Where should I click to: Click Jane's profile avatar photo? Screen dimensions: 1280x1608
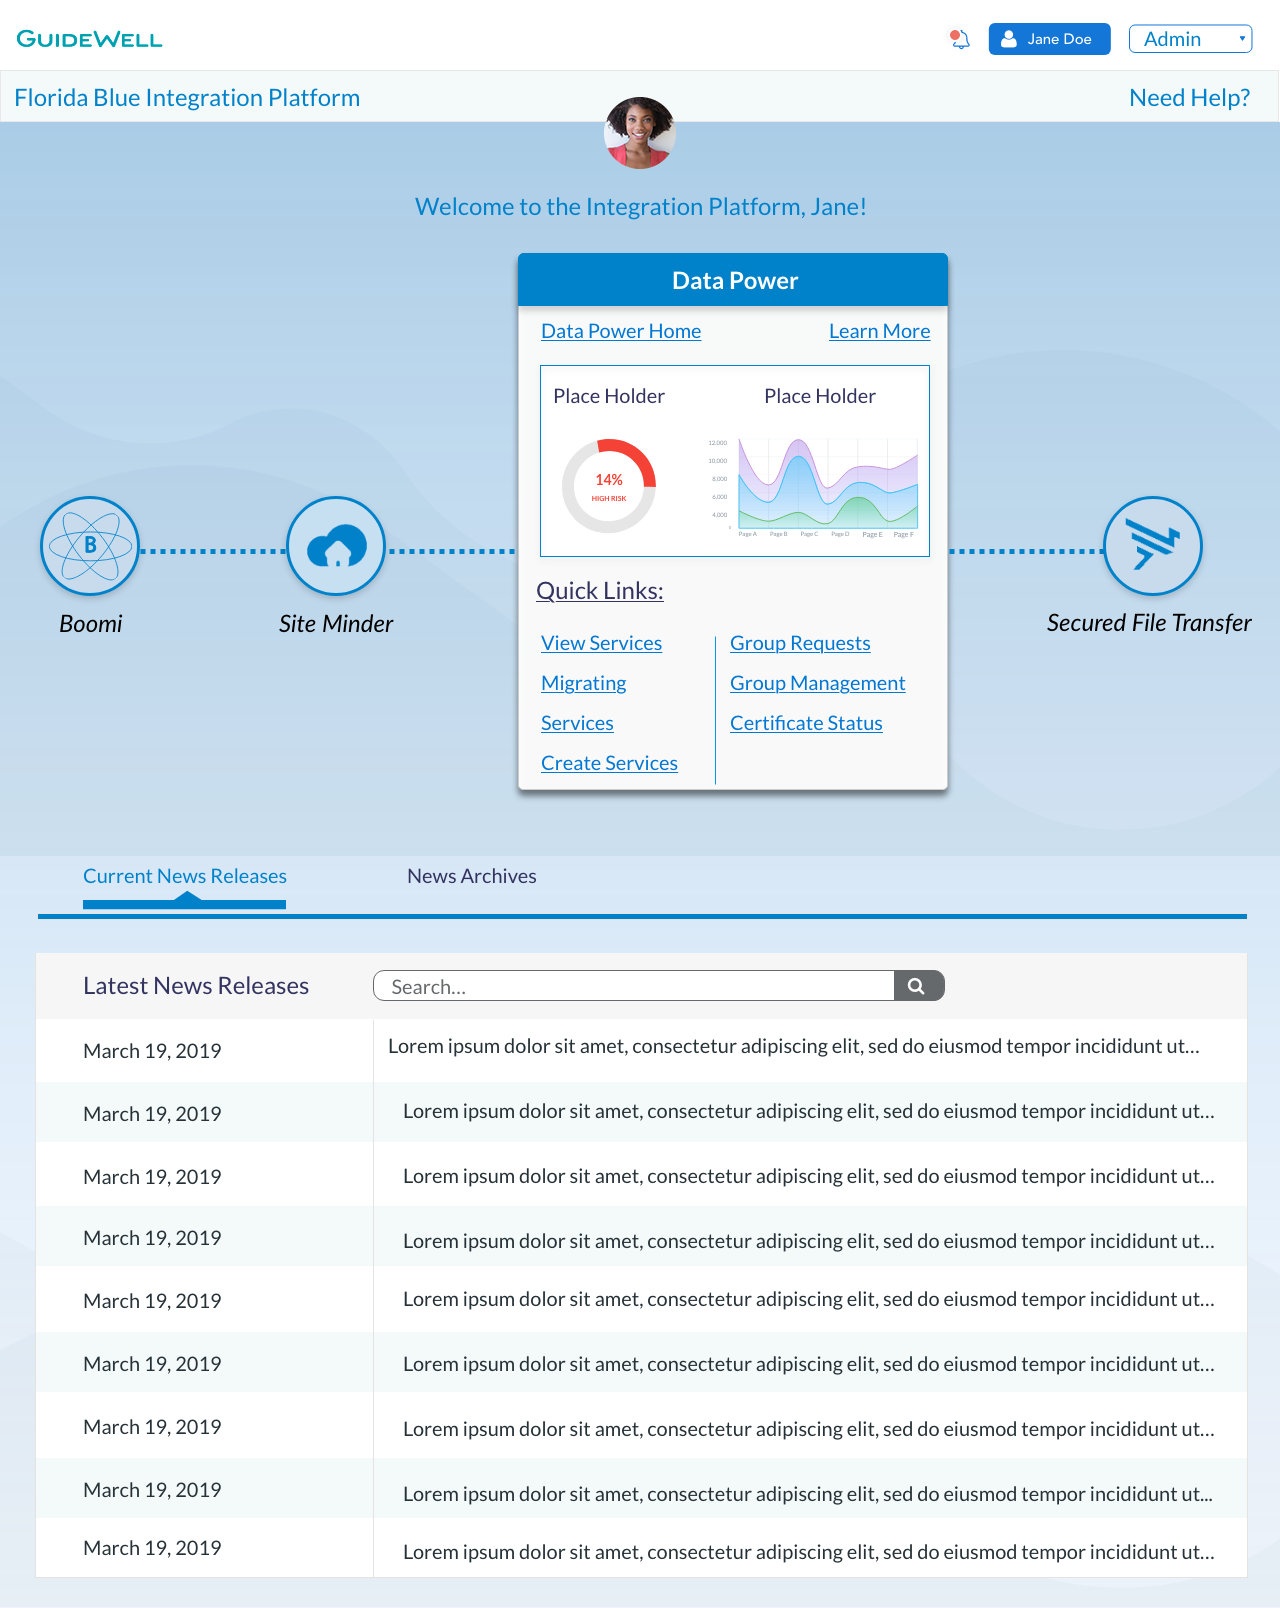pos(640,133)
